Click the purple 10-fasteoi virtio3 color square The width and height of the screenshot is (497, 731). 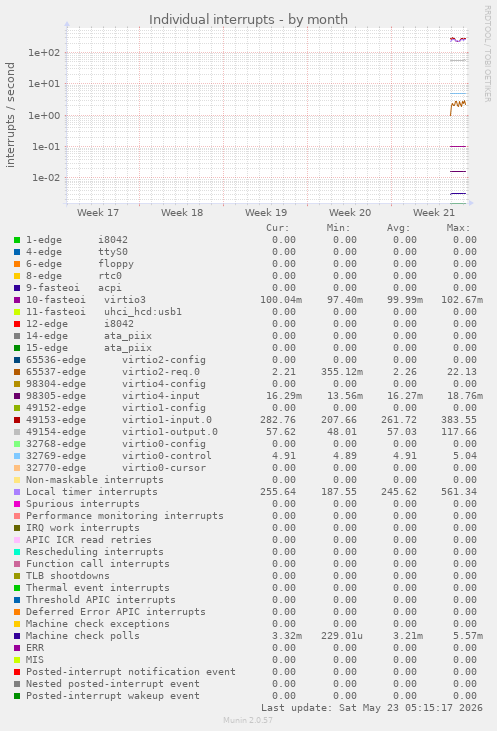pos(17,300)
